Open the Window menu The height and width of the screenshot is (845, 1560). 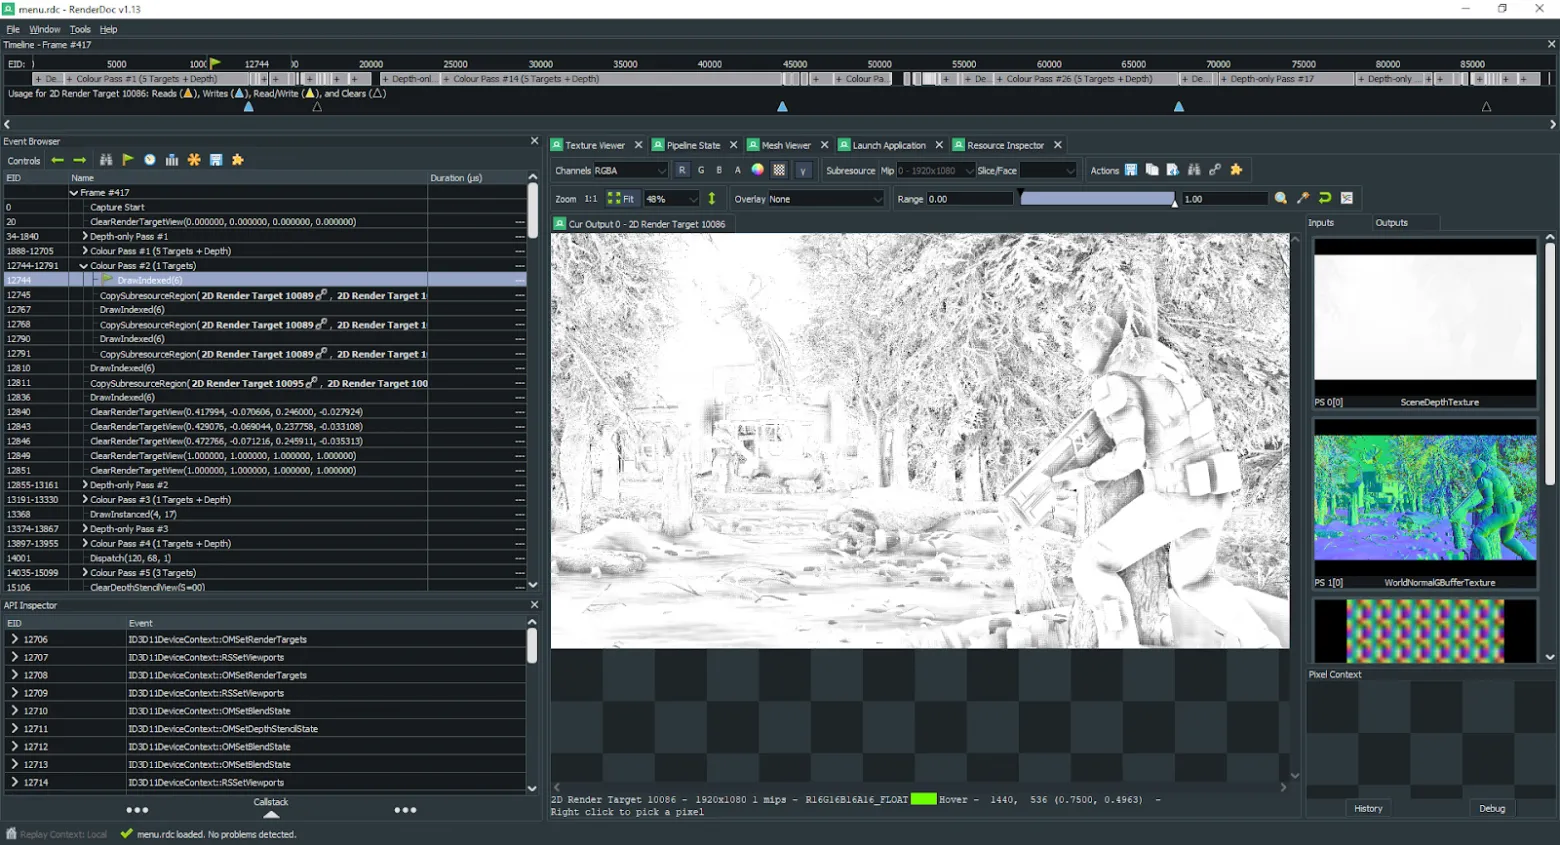click(44, 29)
